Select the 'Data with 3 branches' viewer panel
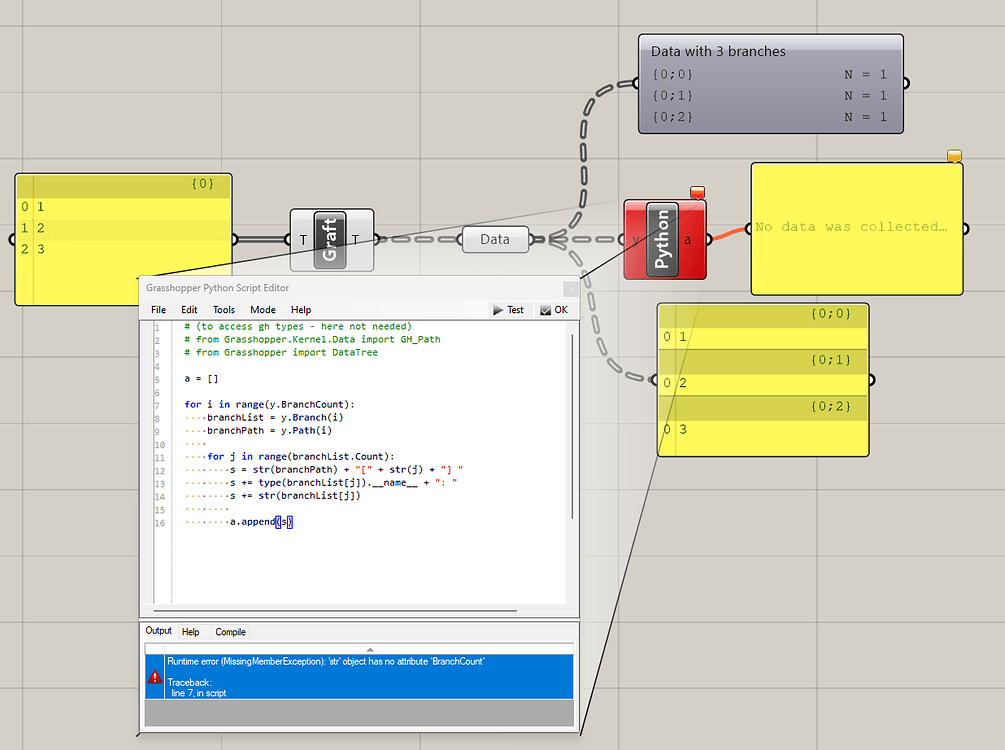The height and width of the screenshot is (750, 1005). click(770, 85)
